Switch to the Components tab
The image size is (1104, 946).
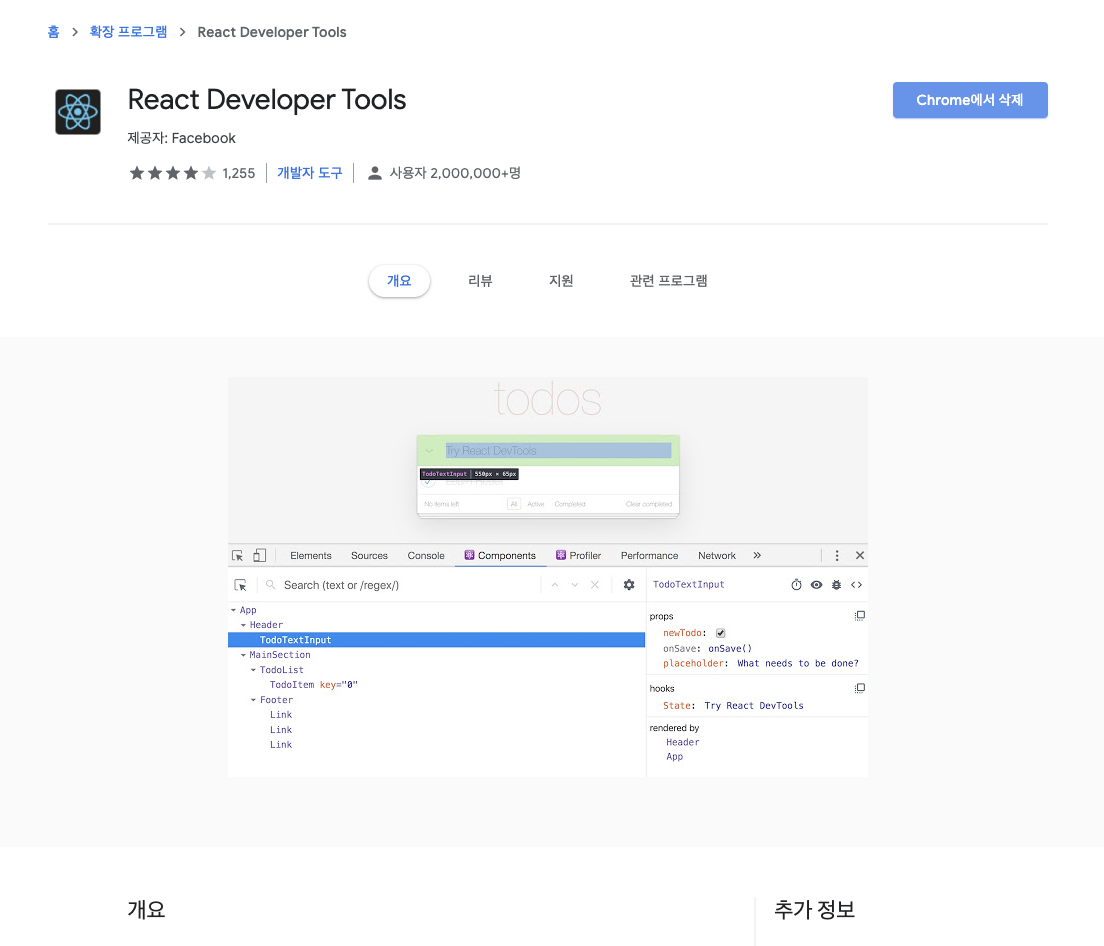500,555
